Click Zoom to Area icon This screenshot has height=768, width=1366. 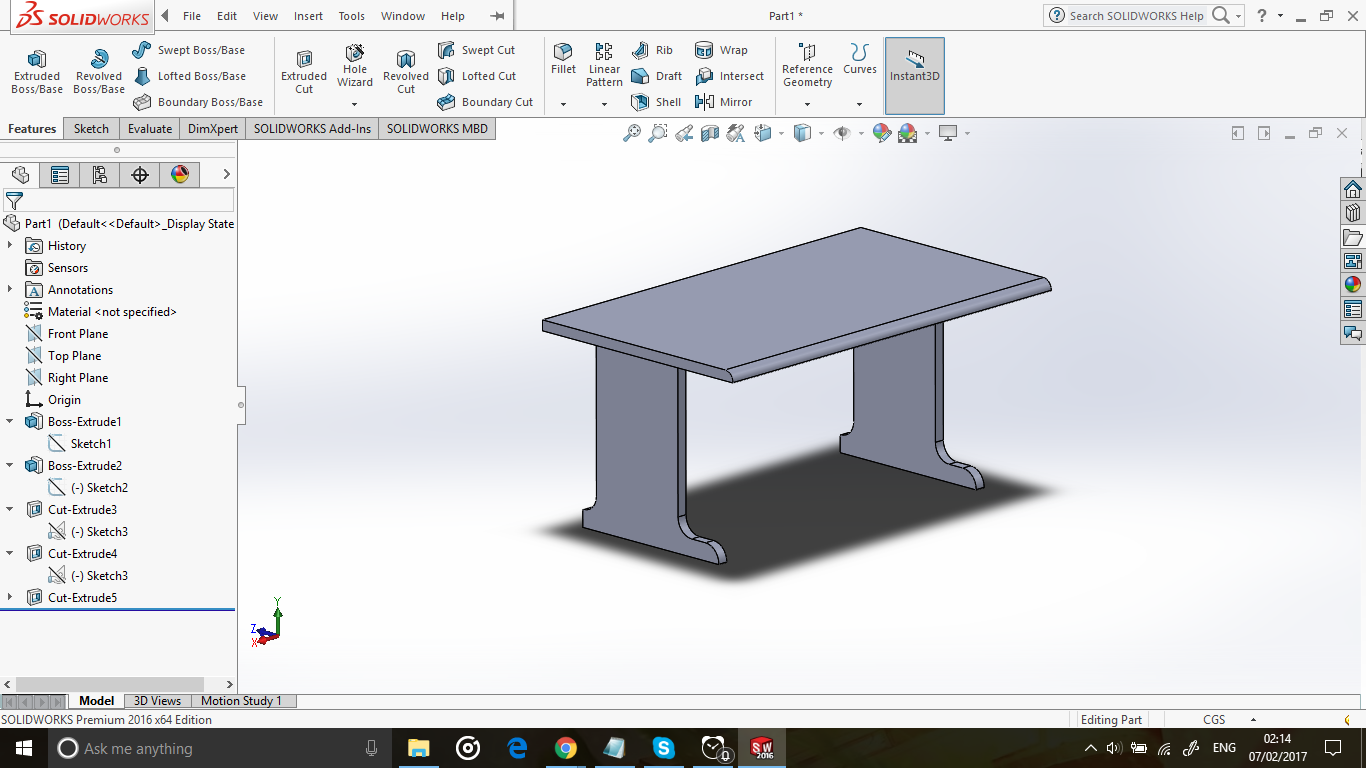(x=658, y=133)
